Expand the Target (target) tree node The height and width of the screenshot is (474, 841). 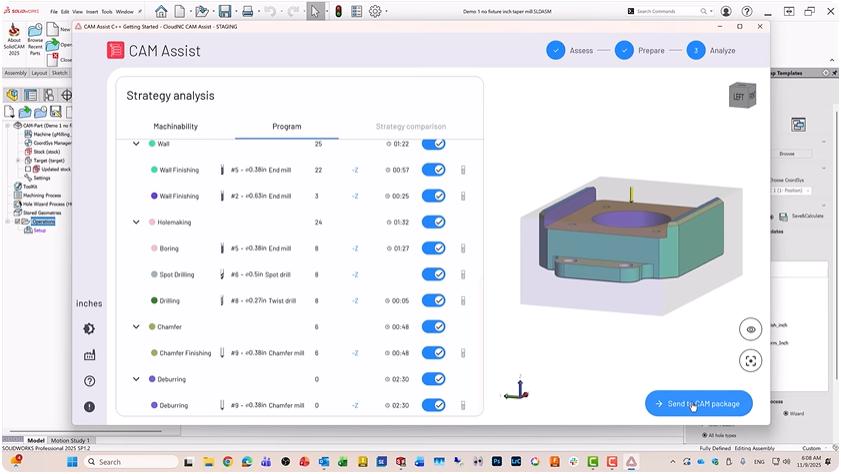[18, 160]
